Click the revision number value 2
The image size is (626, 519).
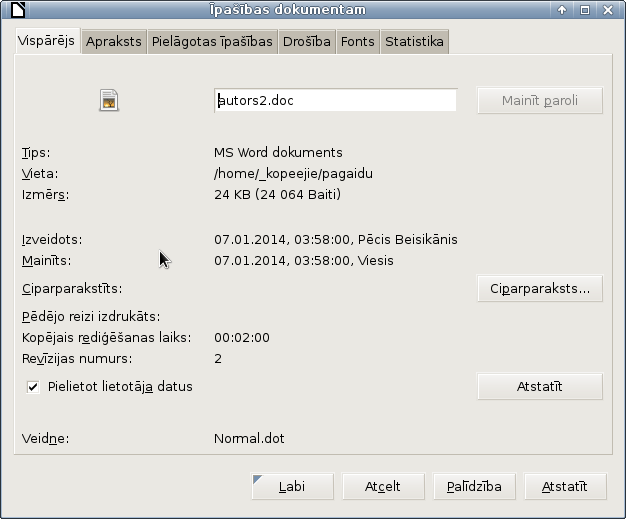coord(218,359)
